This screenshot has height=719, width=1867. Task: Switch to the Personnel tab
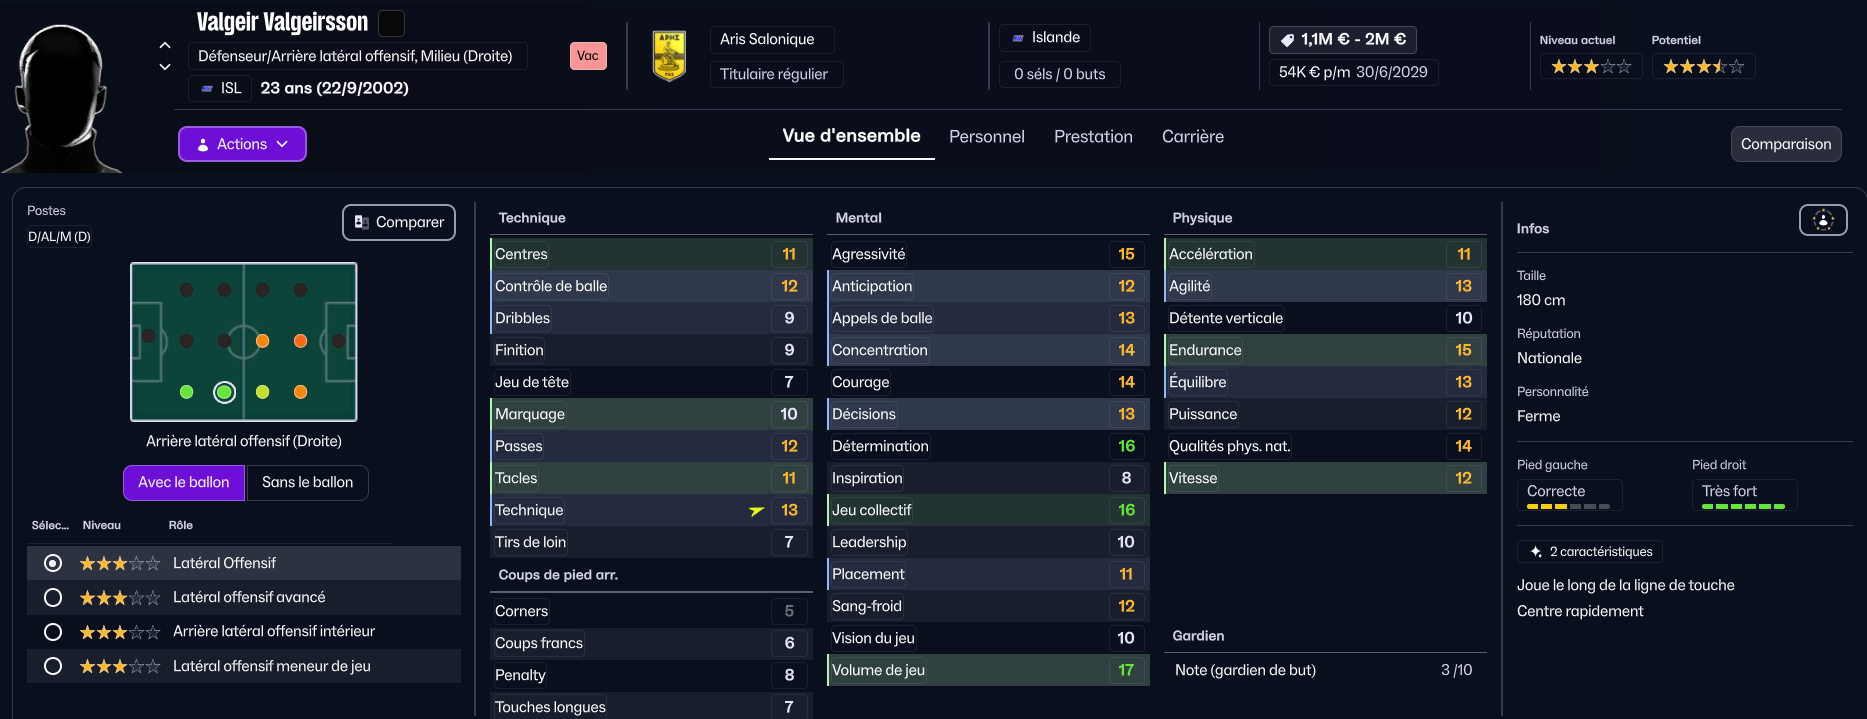coord(986,137)
